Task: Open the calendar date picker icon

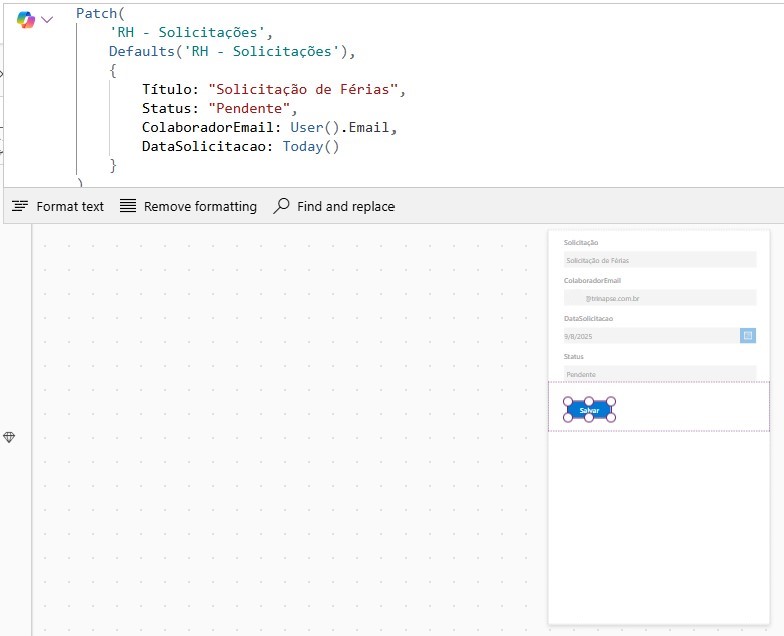Action: (748, 336)
